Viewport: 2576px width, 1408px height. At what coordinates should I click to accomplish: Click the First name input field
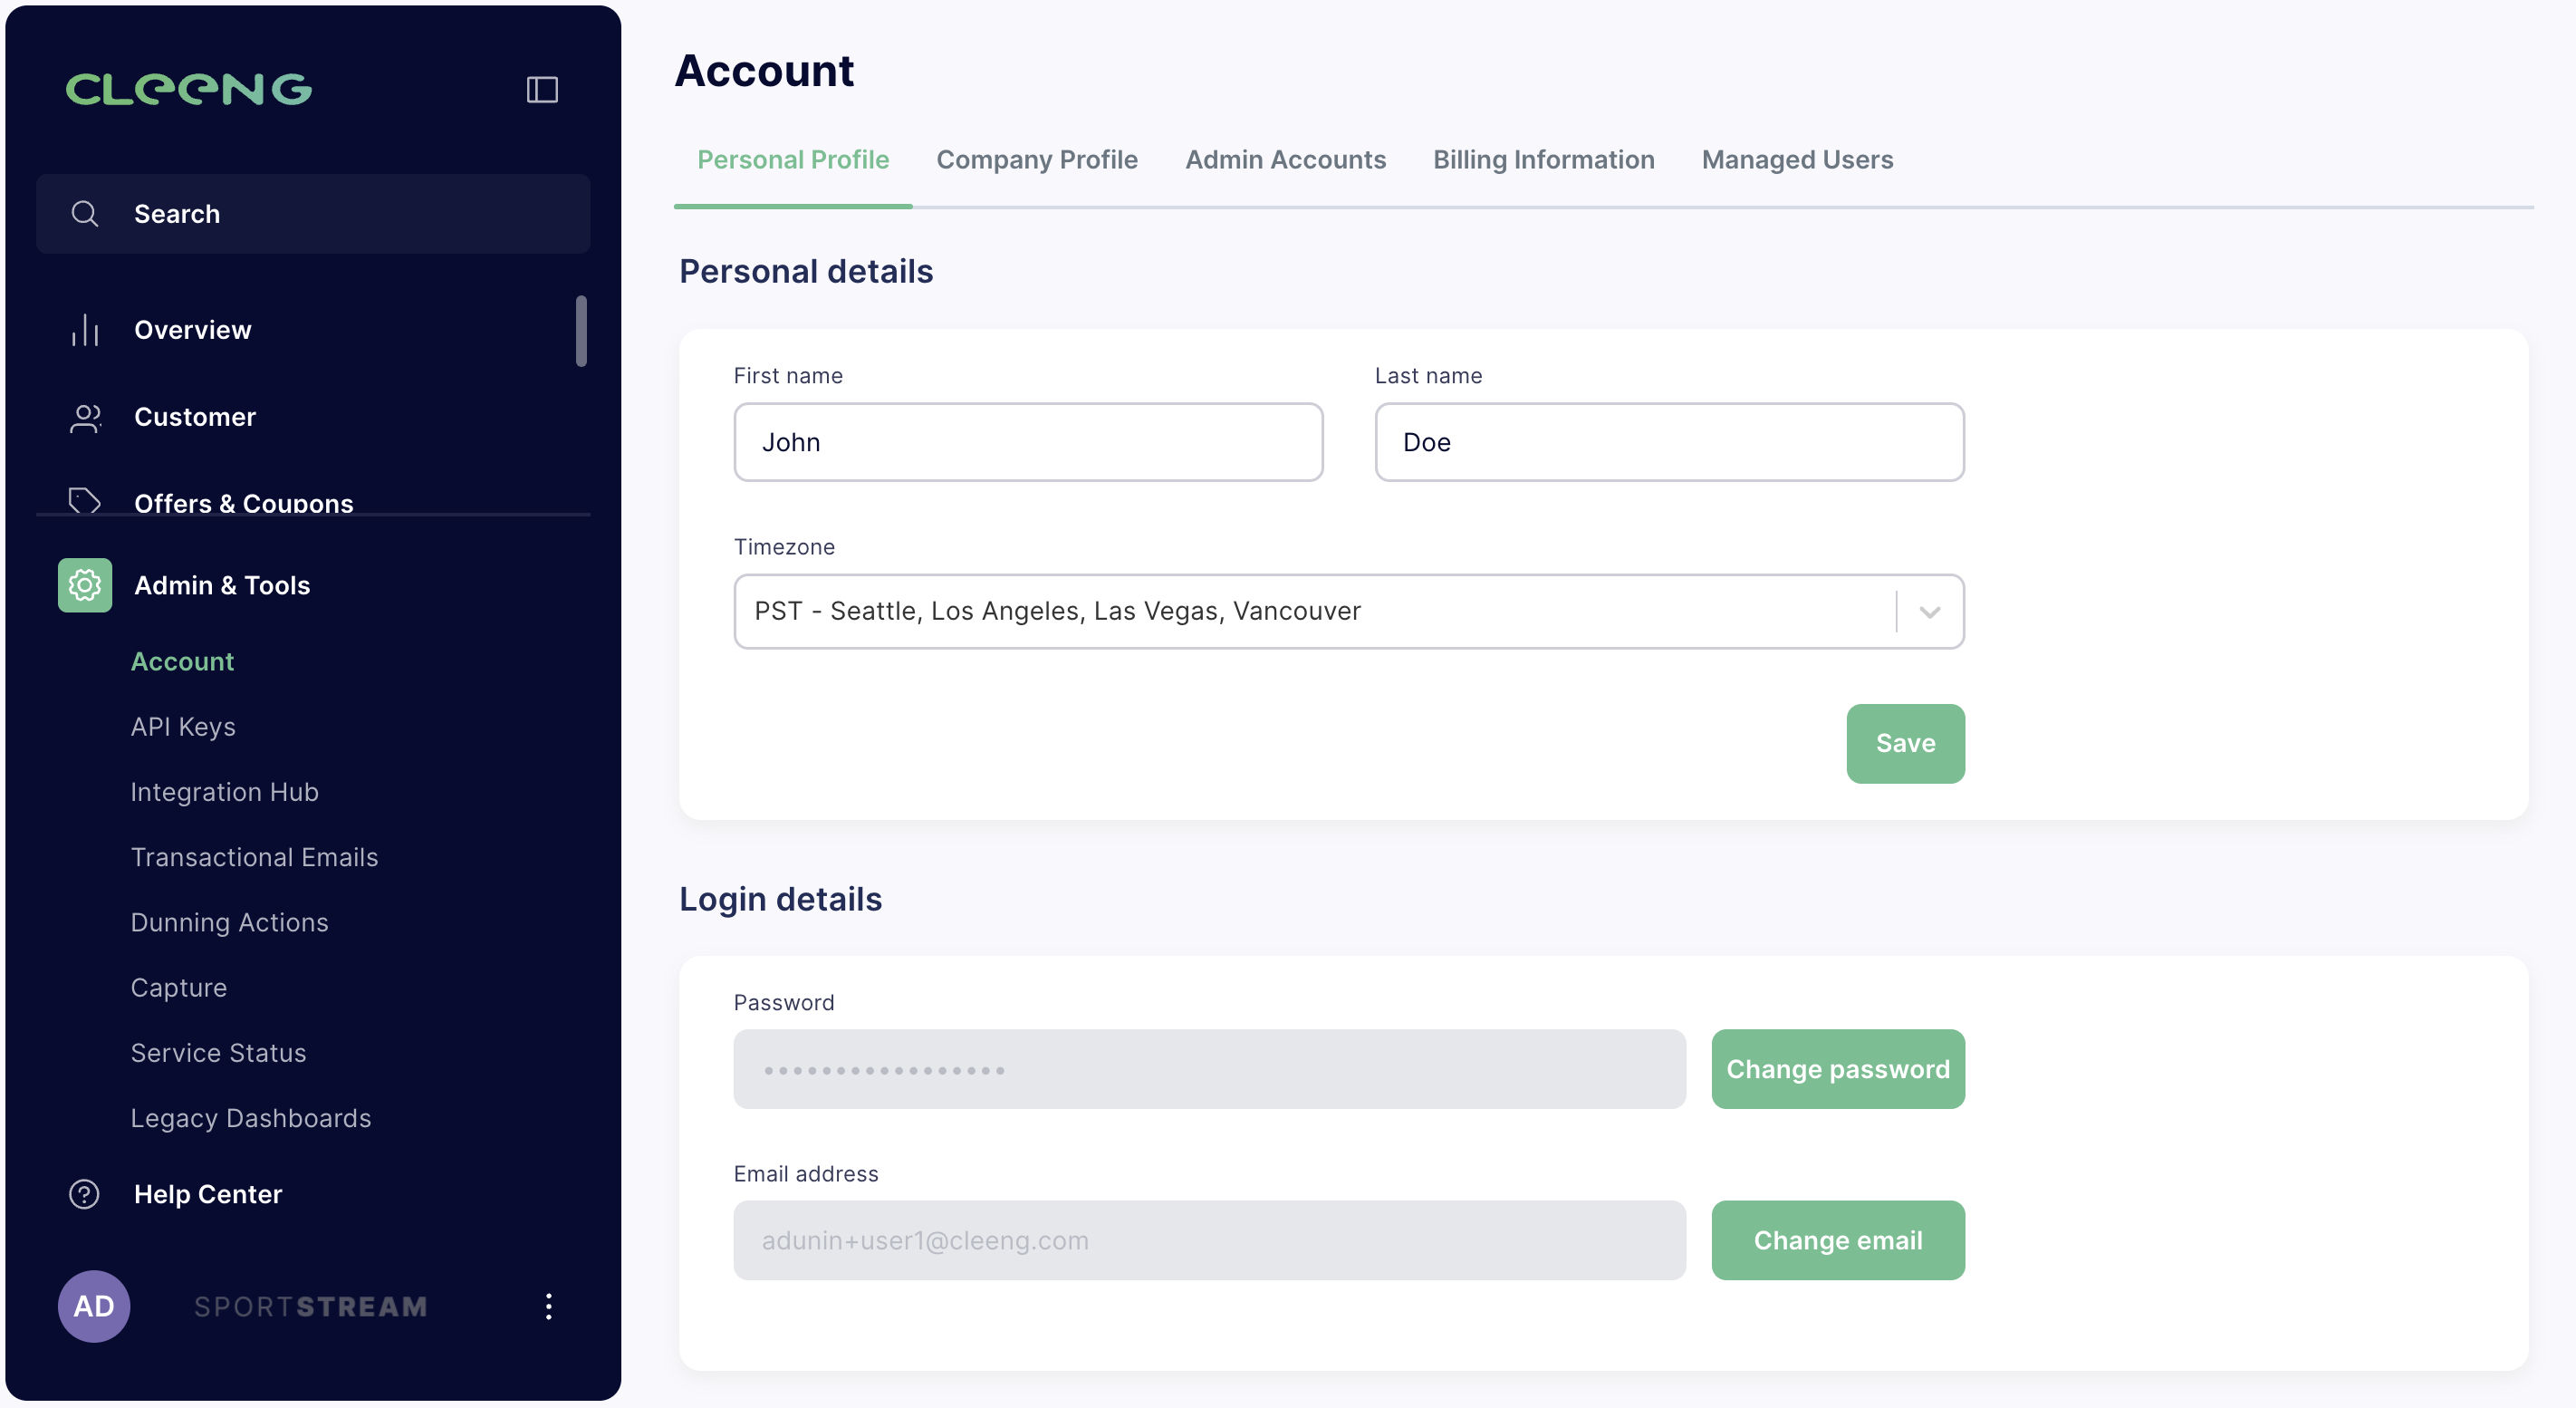pyautogui.click(x=1028, y=442)
